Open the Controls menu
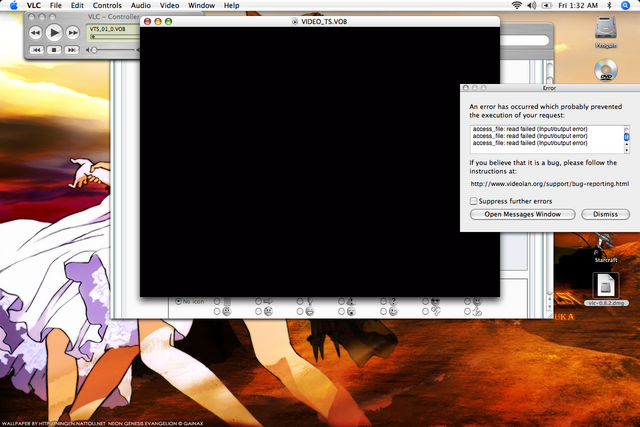Viewport: 640px width, 427px height. click(107, 5)
